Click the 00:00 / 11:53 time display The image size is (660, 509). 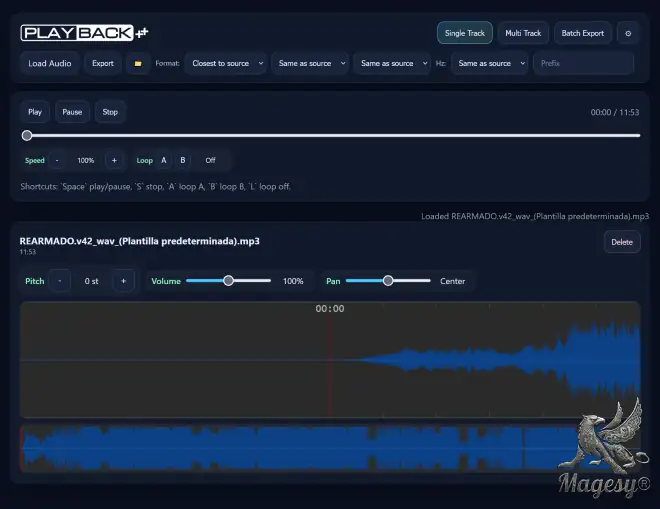pos(615,112)
